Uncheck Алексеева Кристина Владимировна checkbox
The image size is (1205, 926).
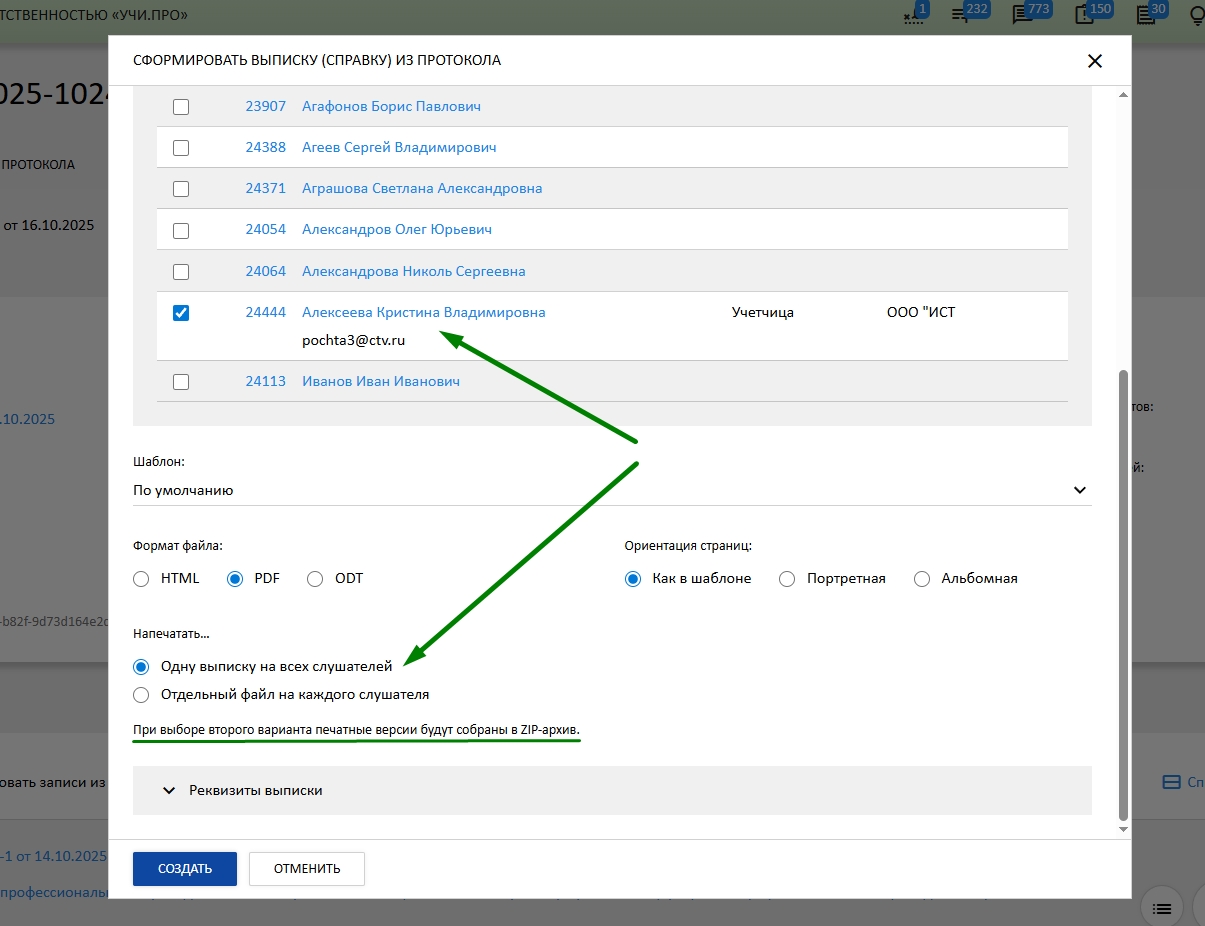(x=181, y=313)
